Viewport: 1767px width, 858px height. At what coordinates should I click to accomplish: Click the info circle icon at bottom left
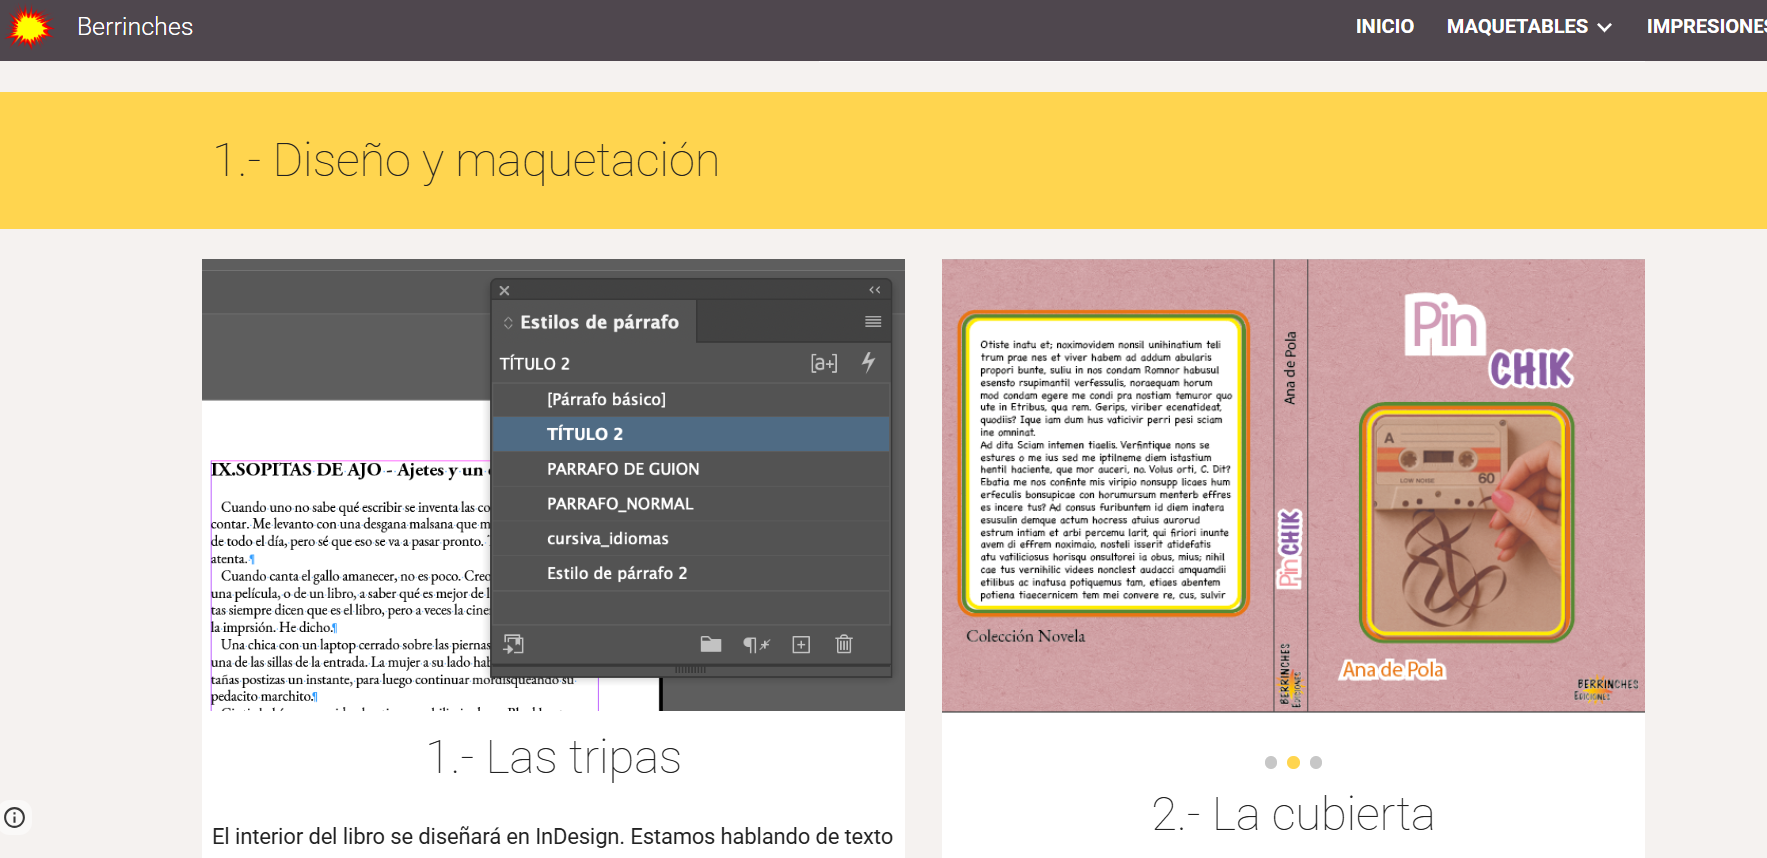tap(14, 817)
